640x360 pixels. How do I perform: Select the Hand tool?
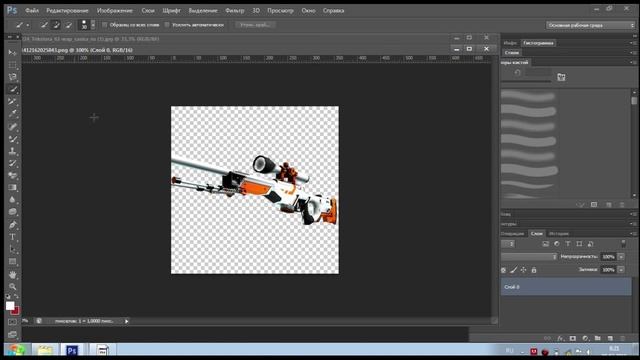pos(13,275)
